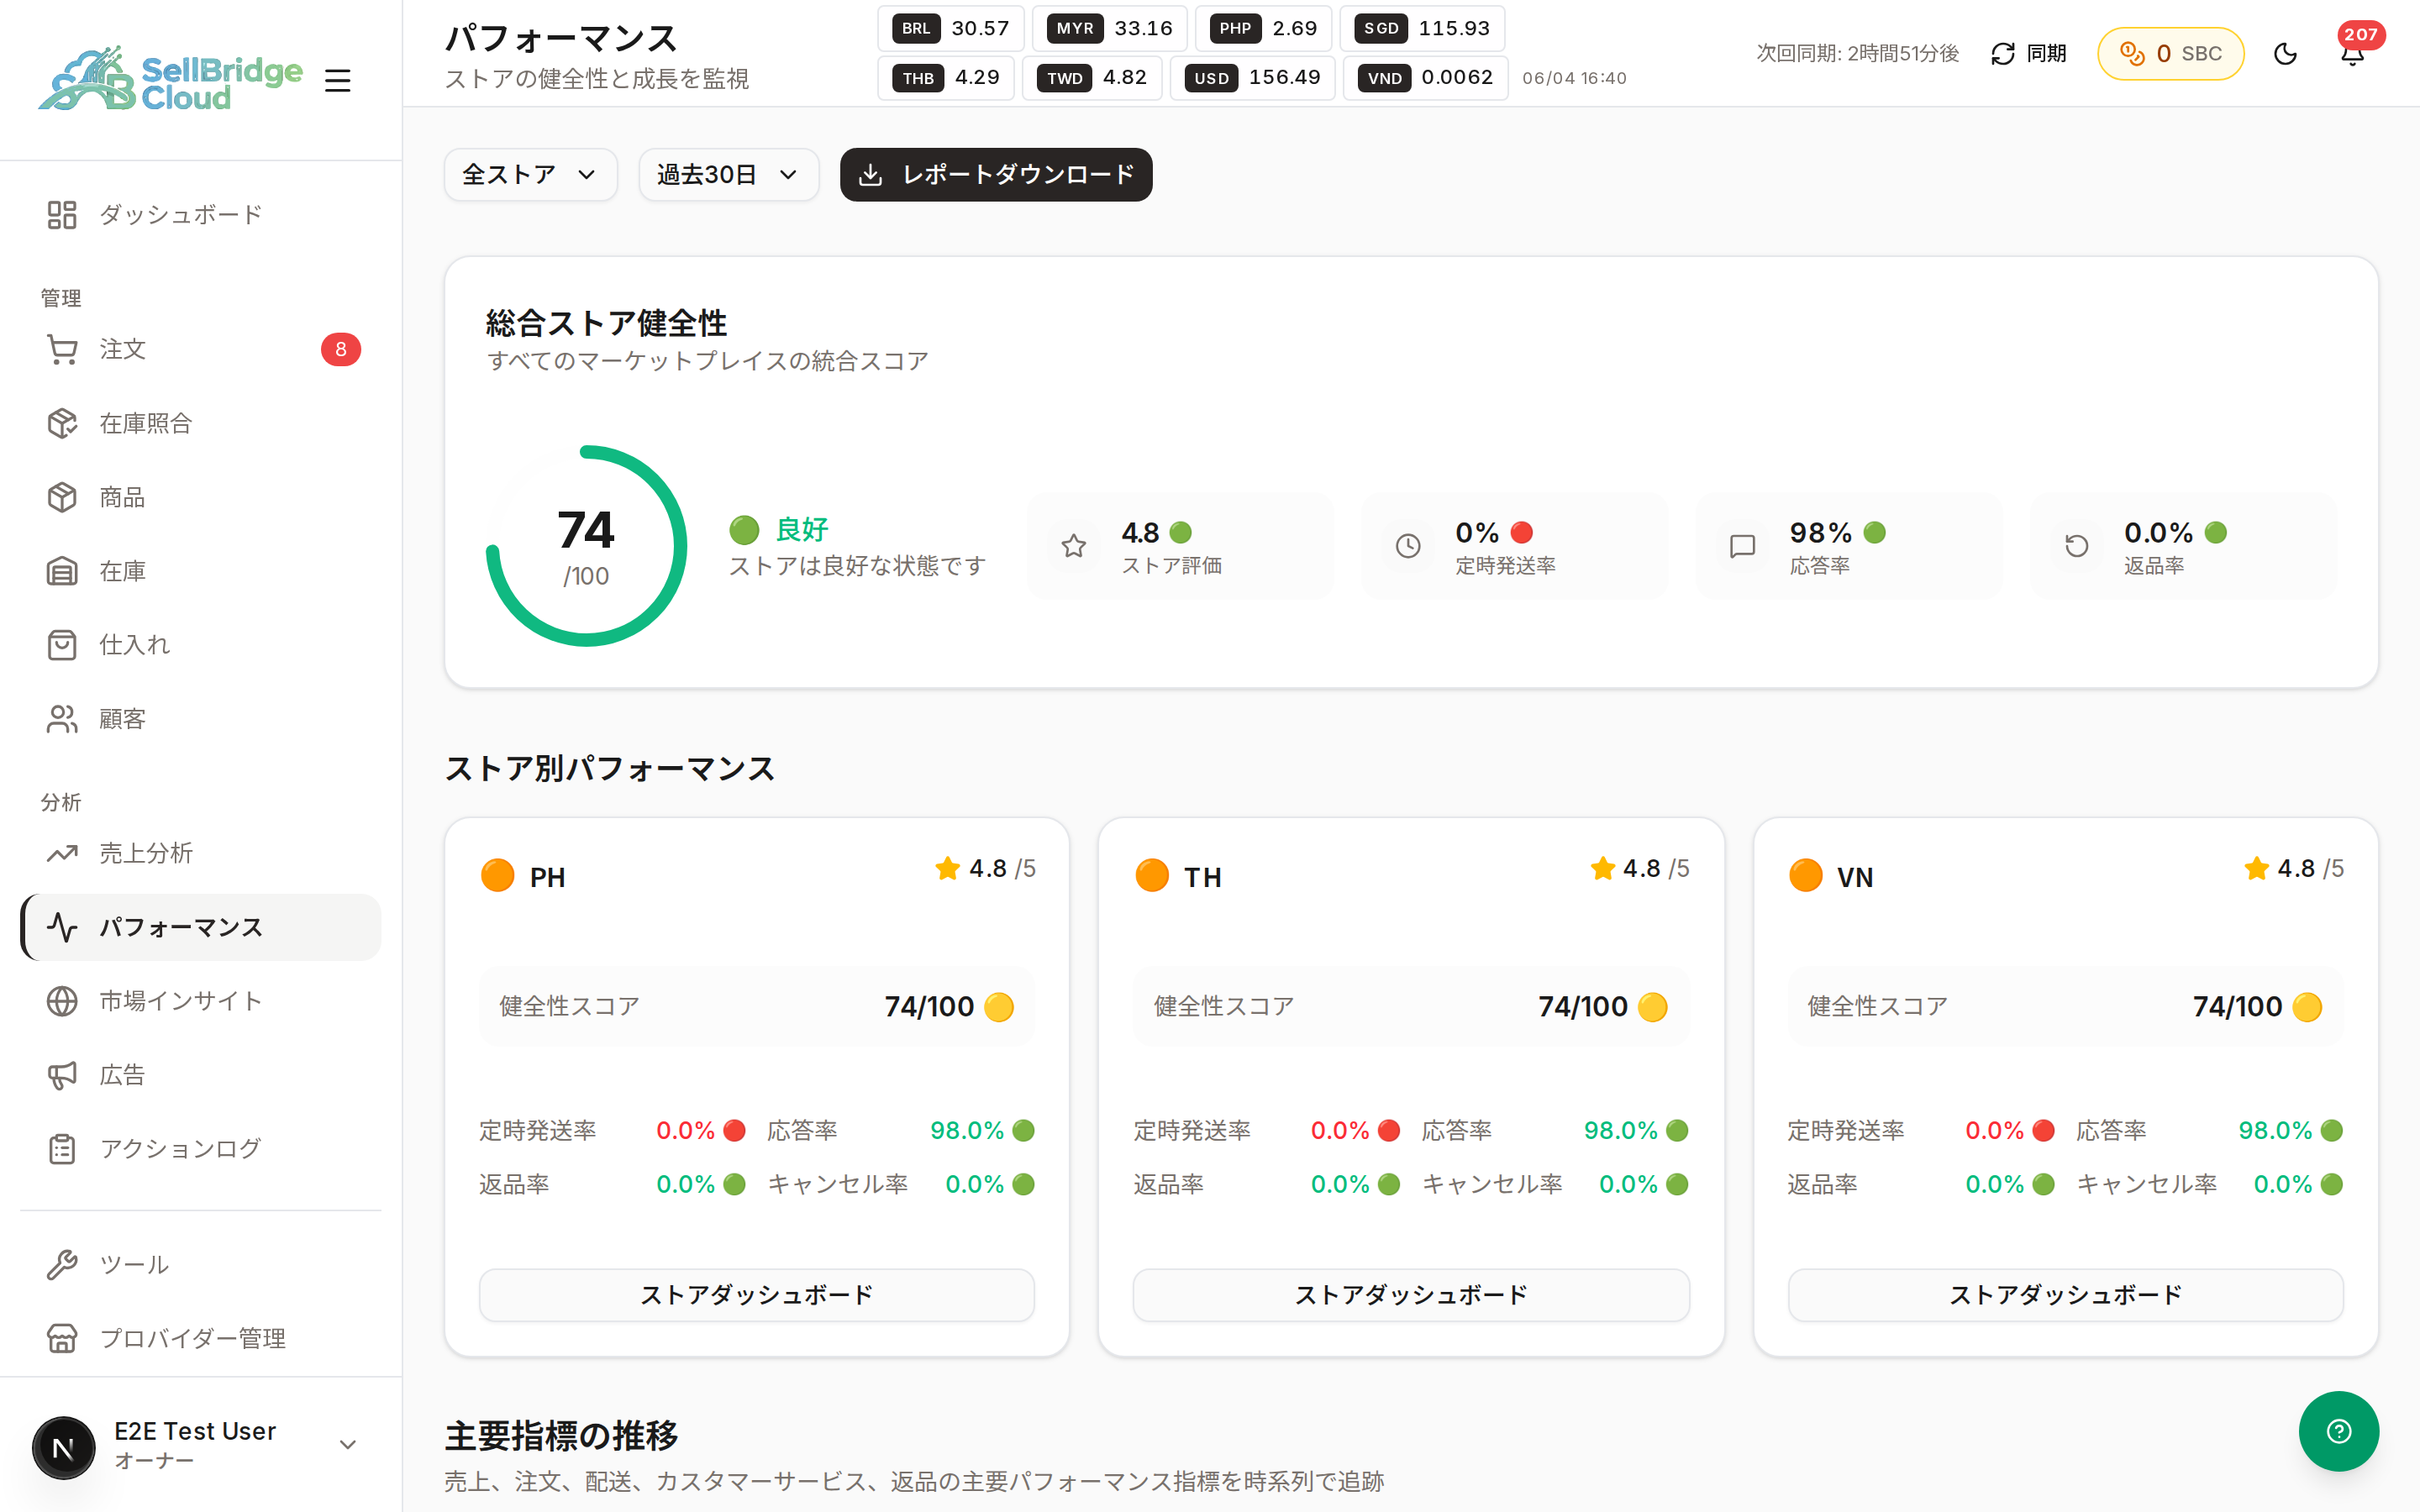Click the VND 0.0062 exchange rate chip

pyautogui.click(x=1425, y=78)
